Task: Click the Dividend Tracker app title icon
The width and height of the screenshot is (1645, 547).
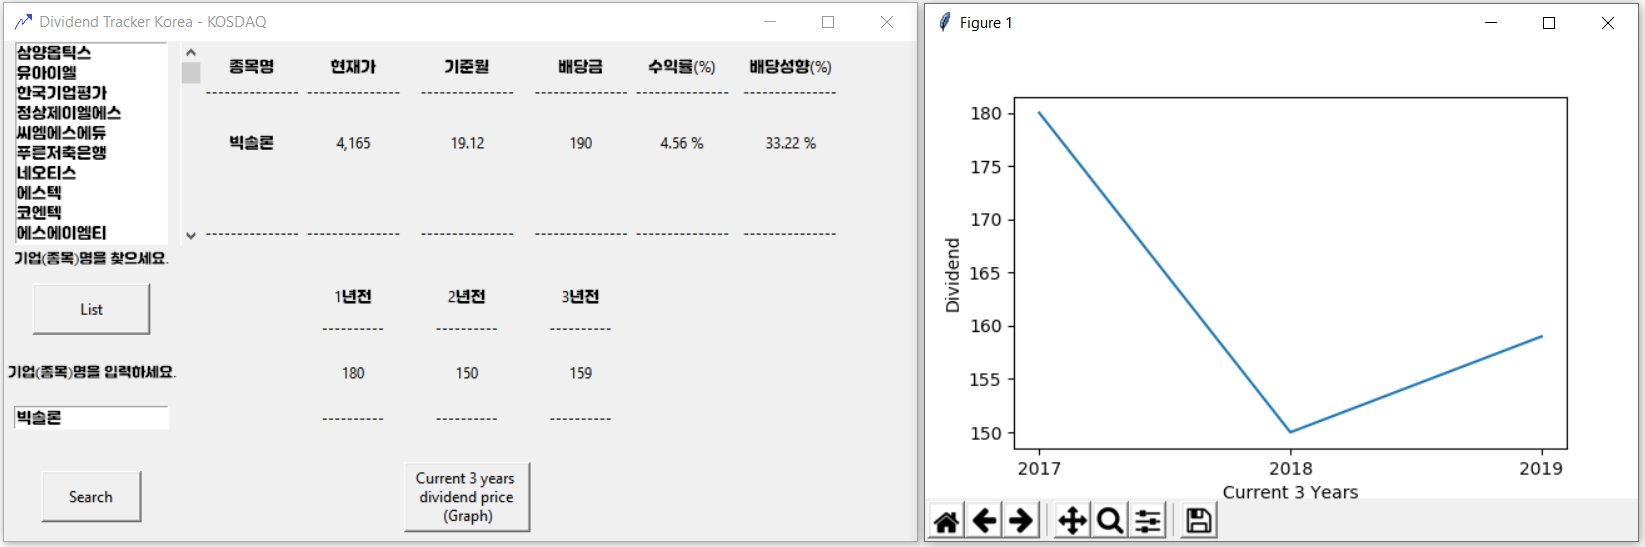Action: [23, 22]
